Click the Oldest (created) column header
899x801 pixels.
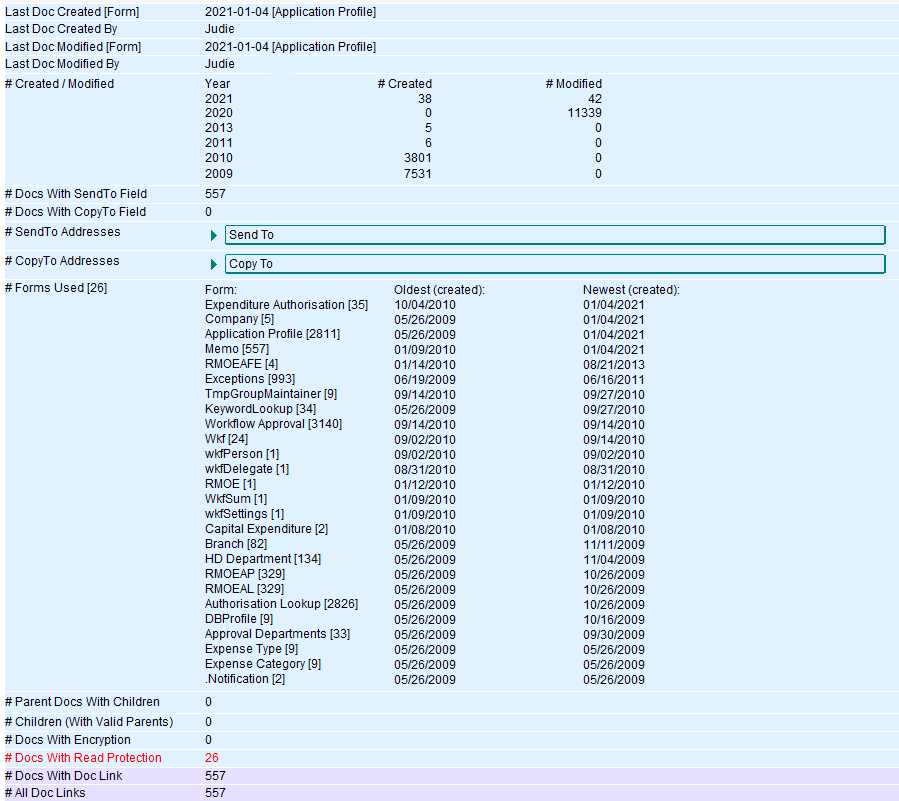pyautogui.click(x=439, y=290)
